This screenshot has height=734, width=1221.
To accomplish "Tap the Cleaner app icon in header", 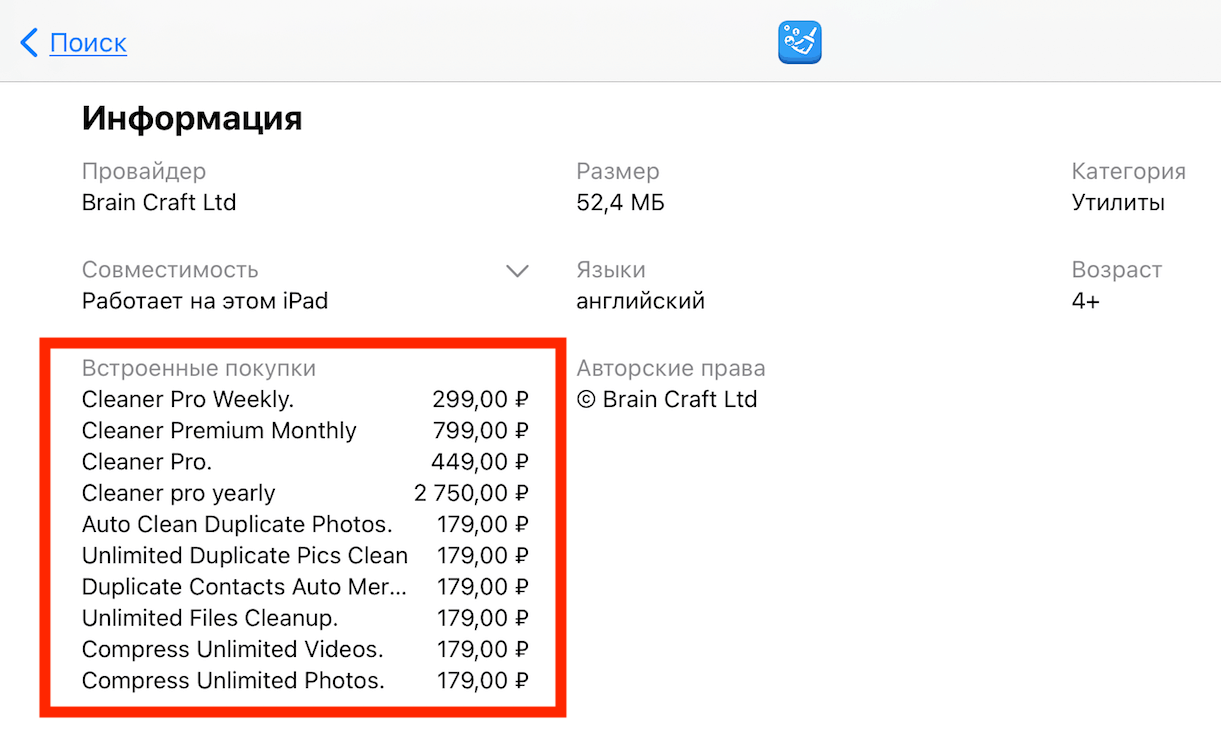I will click(800, 43).
